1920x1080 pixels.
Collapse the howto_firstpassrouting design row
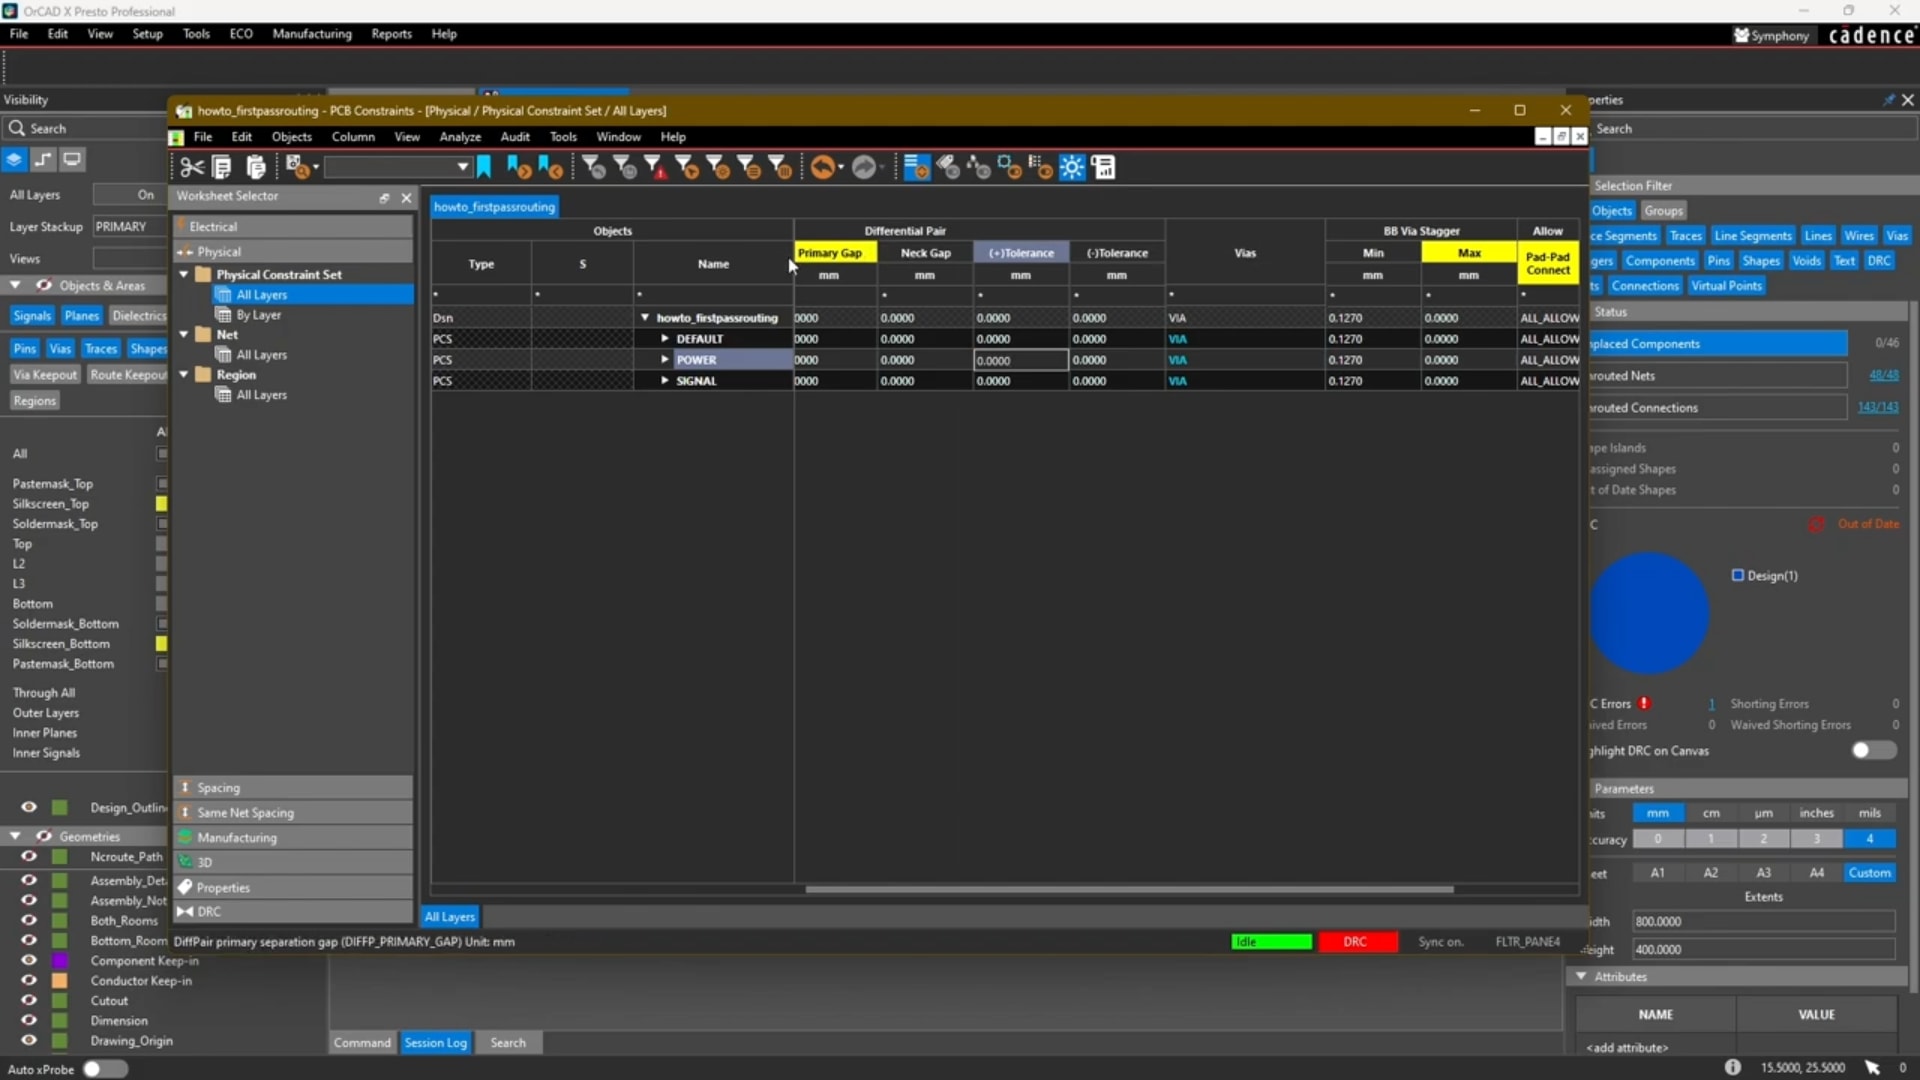(x=645, y=317)
